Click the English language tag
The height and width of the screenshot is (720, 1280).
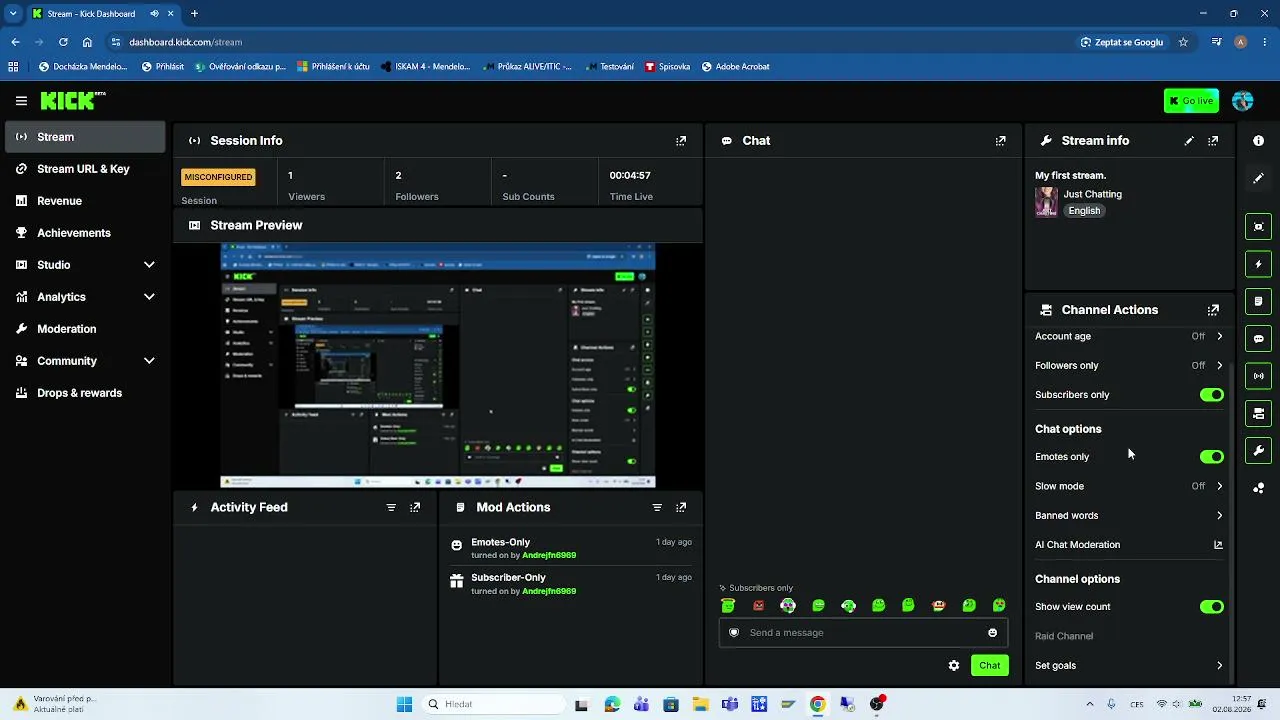coord(1084,211)
